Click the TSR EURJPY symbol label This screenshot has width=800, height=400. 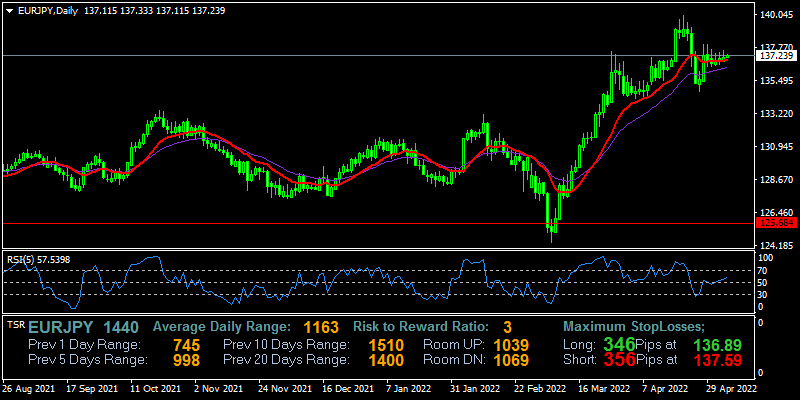click(x=61, y=327)
